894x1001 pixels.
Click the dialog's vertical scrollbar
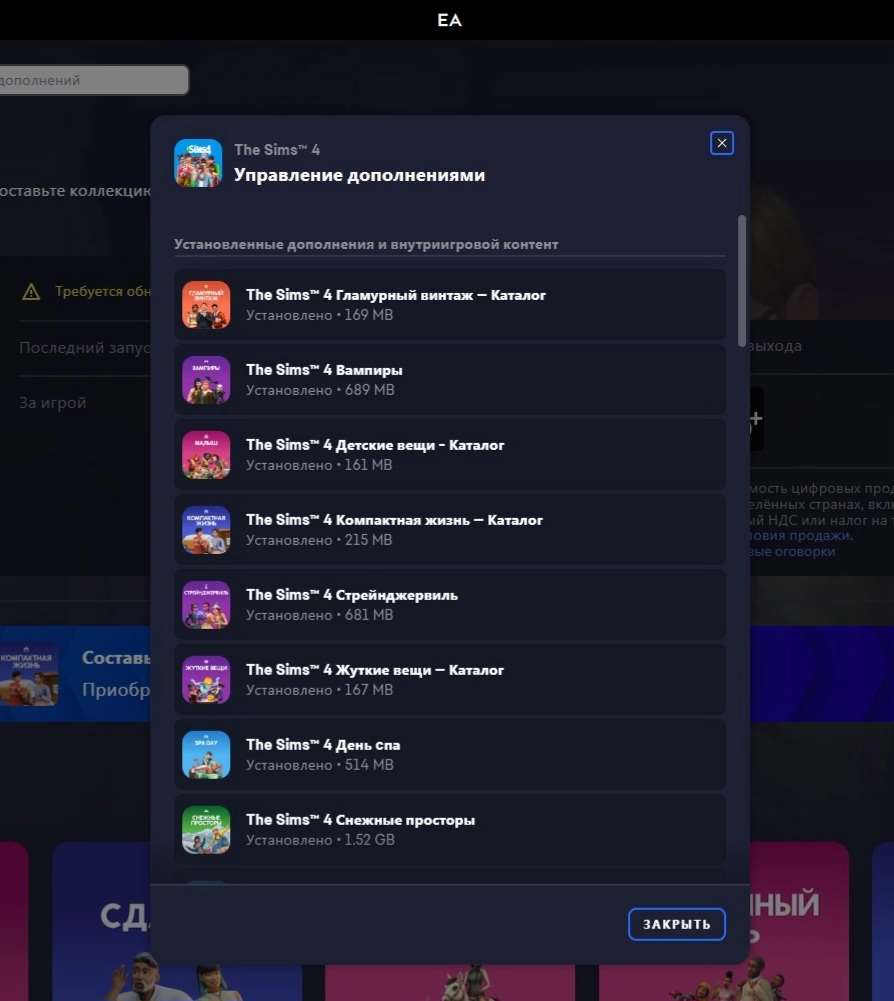click(741, 280)
